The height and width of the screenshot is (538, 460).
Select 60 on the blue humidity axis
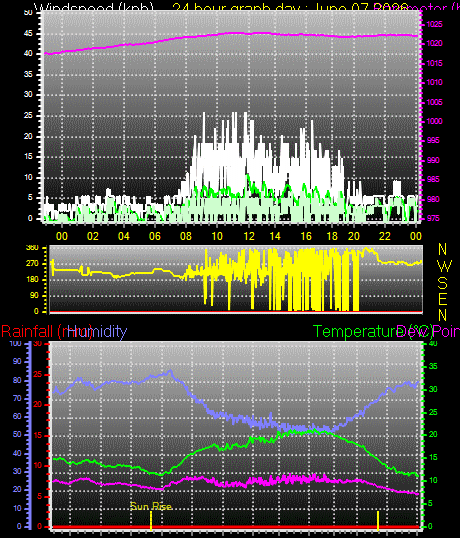[17, 417]
